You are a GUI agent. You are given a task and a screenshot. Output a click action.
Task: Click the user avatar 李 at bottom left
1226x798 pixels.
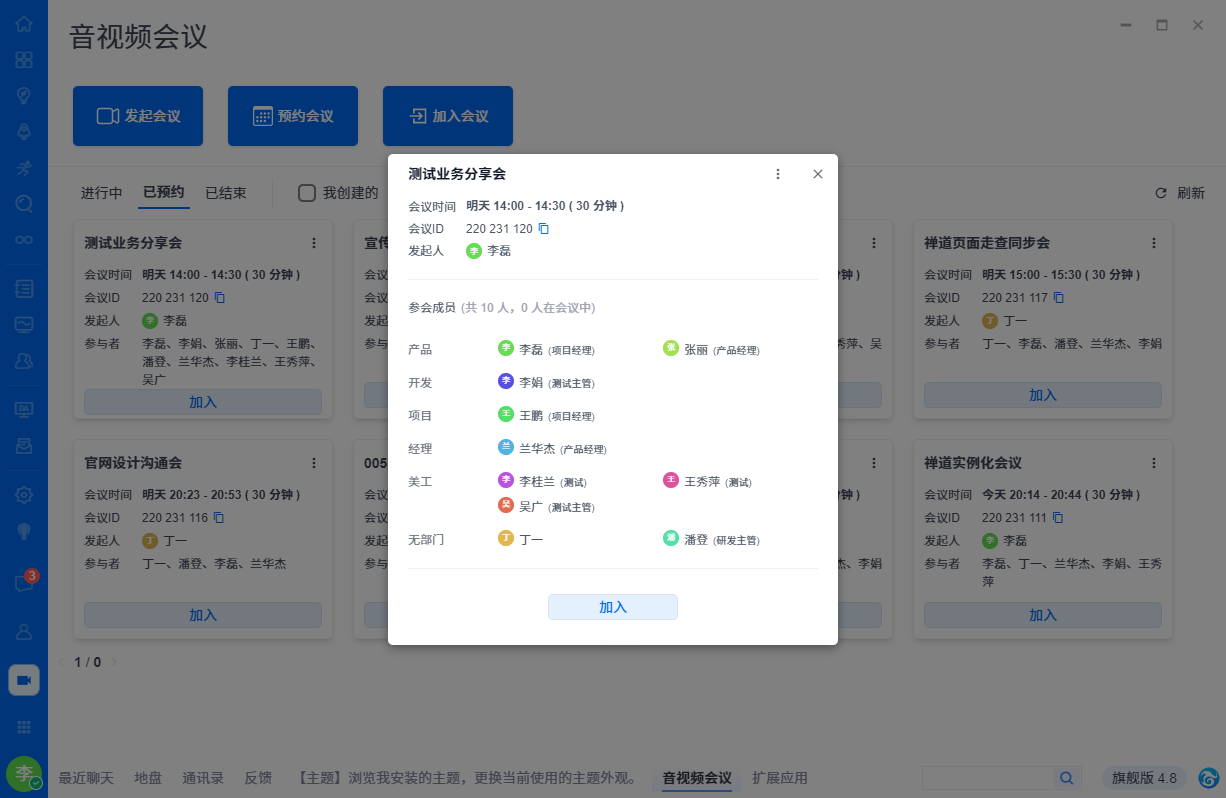point(23,773)
